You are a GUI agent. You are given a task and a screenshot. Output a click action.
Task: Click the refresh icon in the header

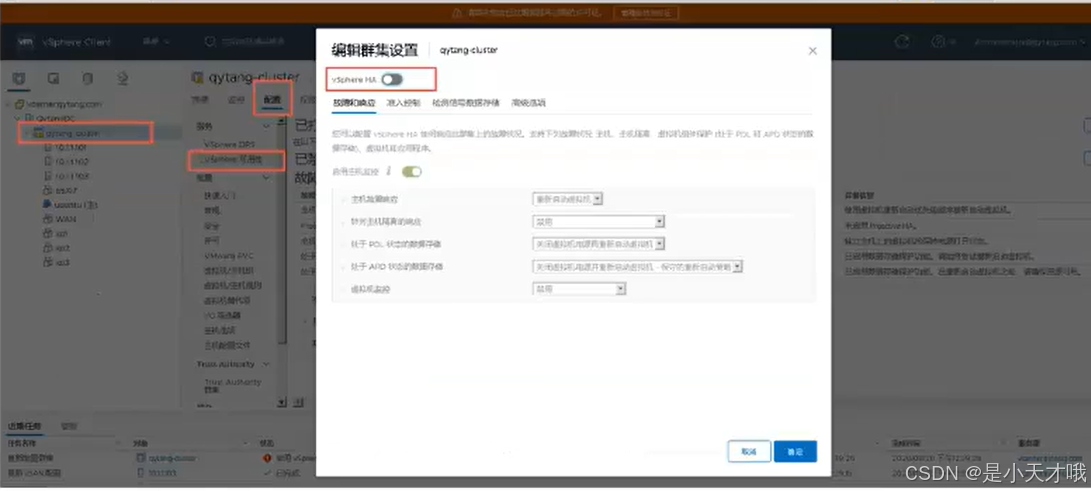[902, 42]
